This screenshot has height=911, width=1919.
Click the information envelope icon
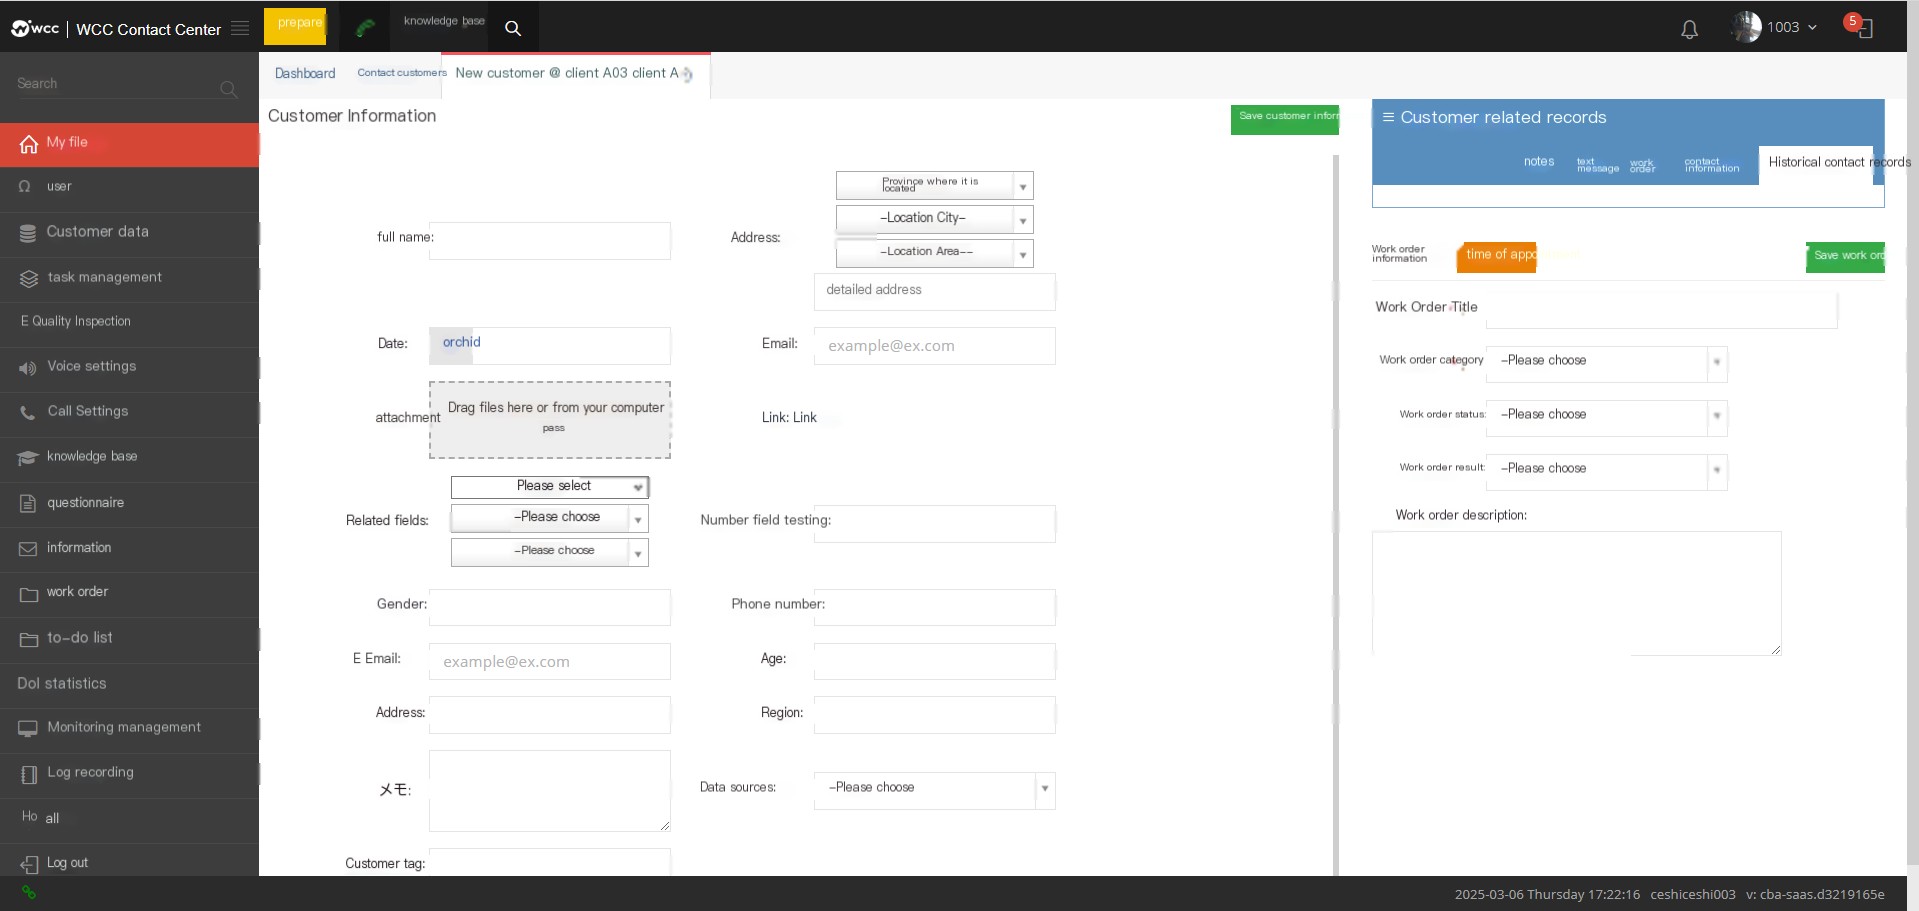pos(28,548)
